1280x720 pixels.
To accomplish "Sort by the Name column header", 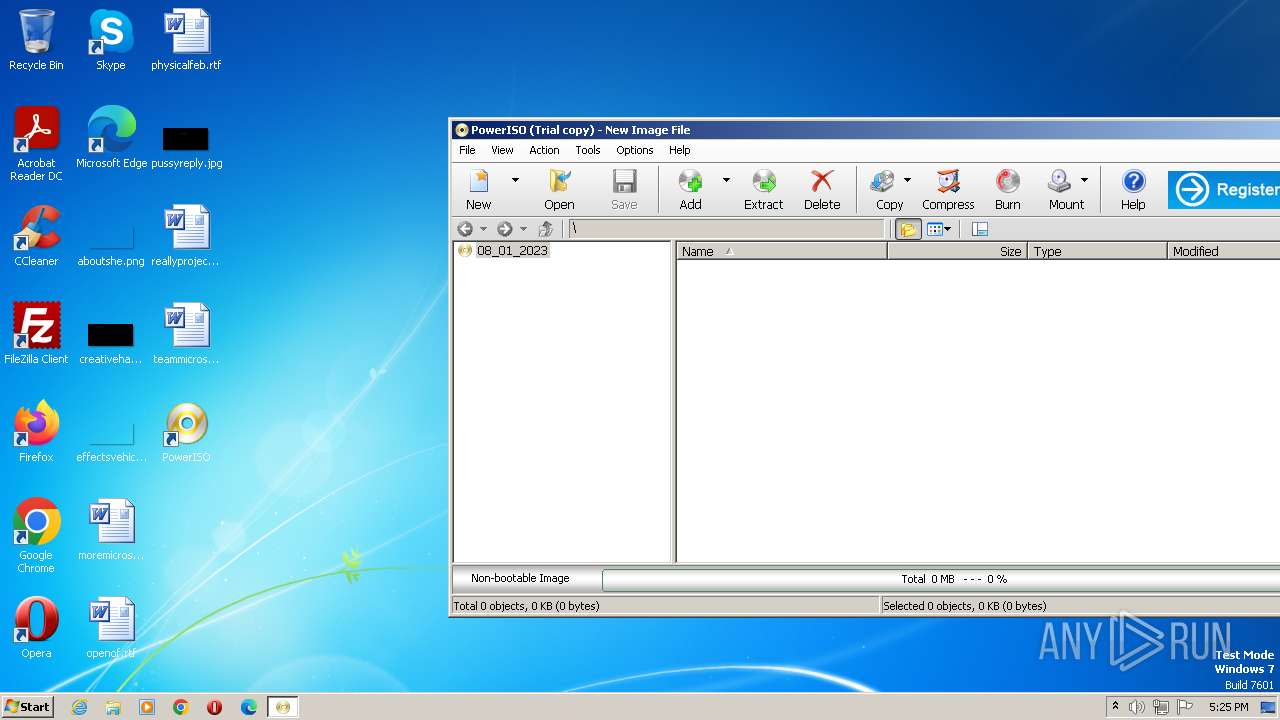I will (x=782, y=251).
